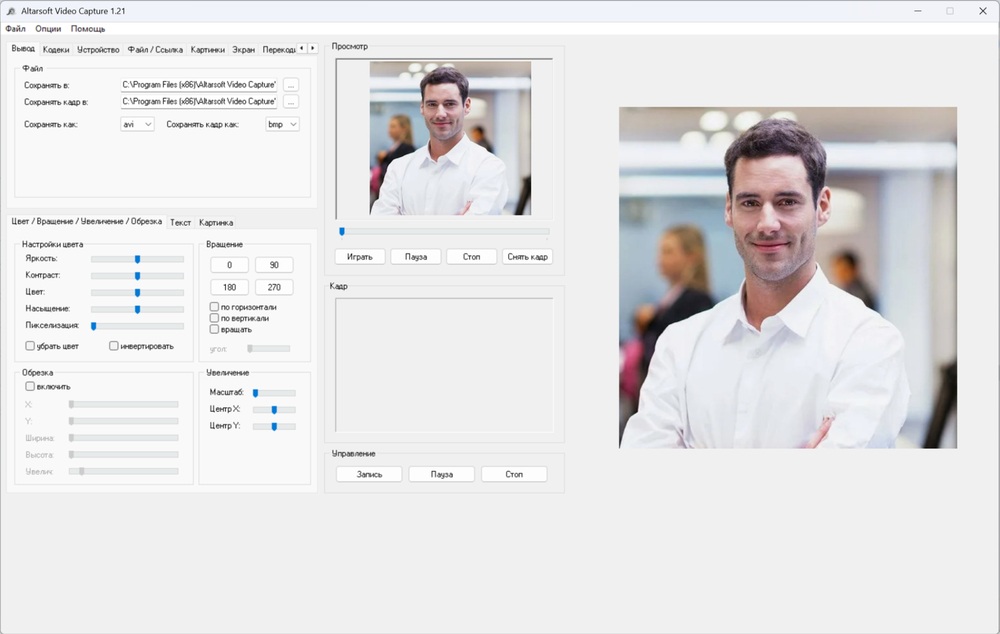
Task: Click the small preview video thumbnail
Action: (x=450, y=138)
